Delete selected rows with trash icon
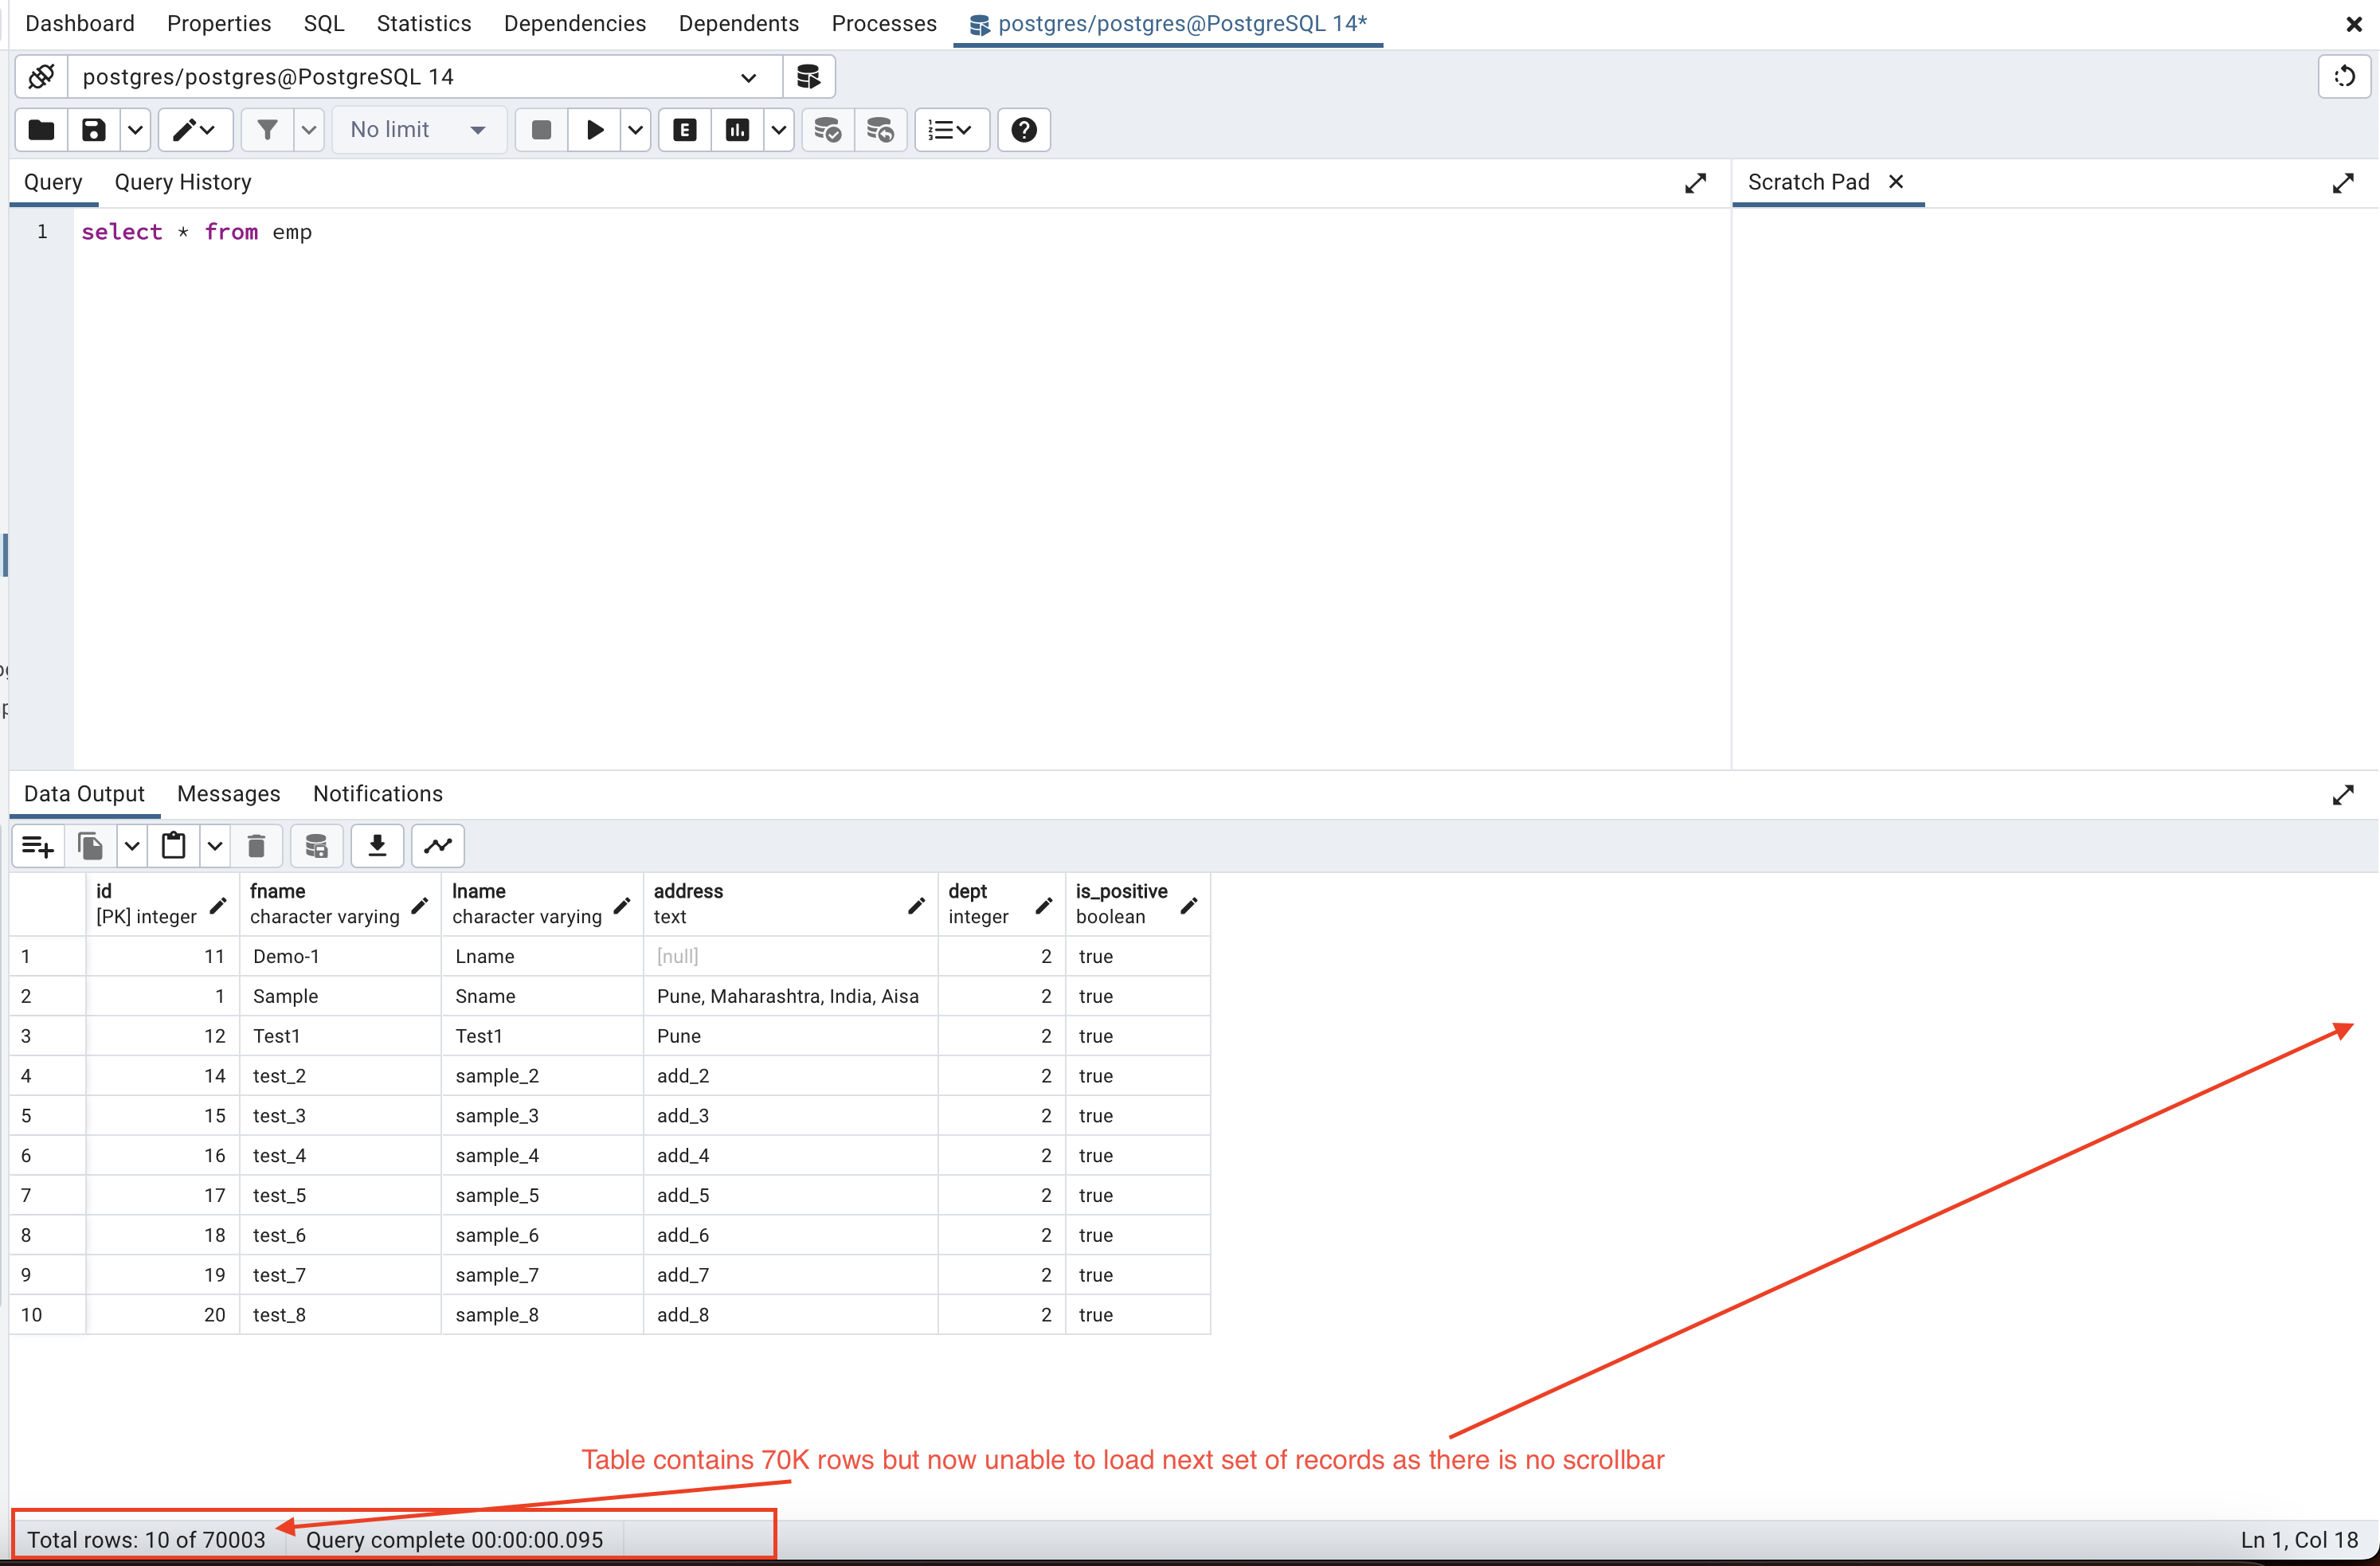Image resolution: width=2380 pixels, height=1566 pixels. (x=257, y=846)
